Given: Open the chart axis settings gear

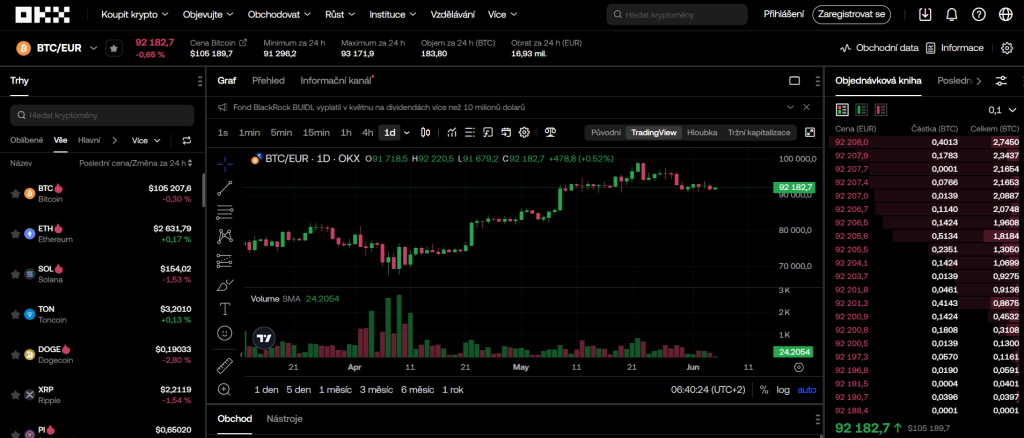Looking at the screenshot, I should click(x=798, y=368).
